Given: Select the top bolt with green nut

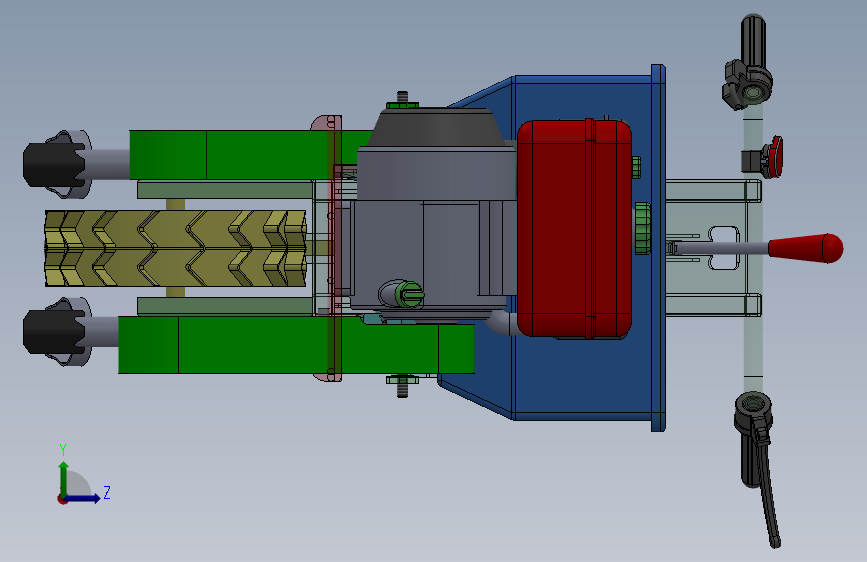Looking at the screenshot, I should pos(403,101).
